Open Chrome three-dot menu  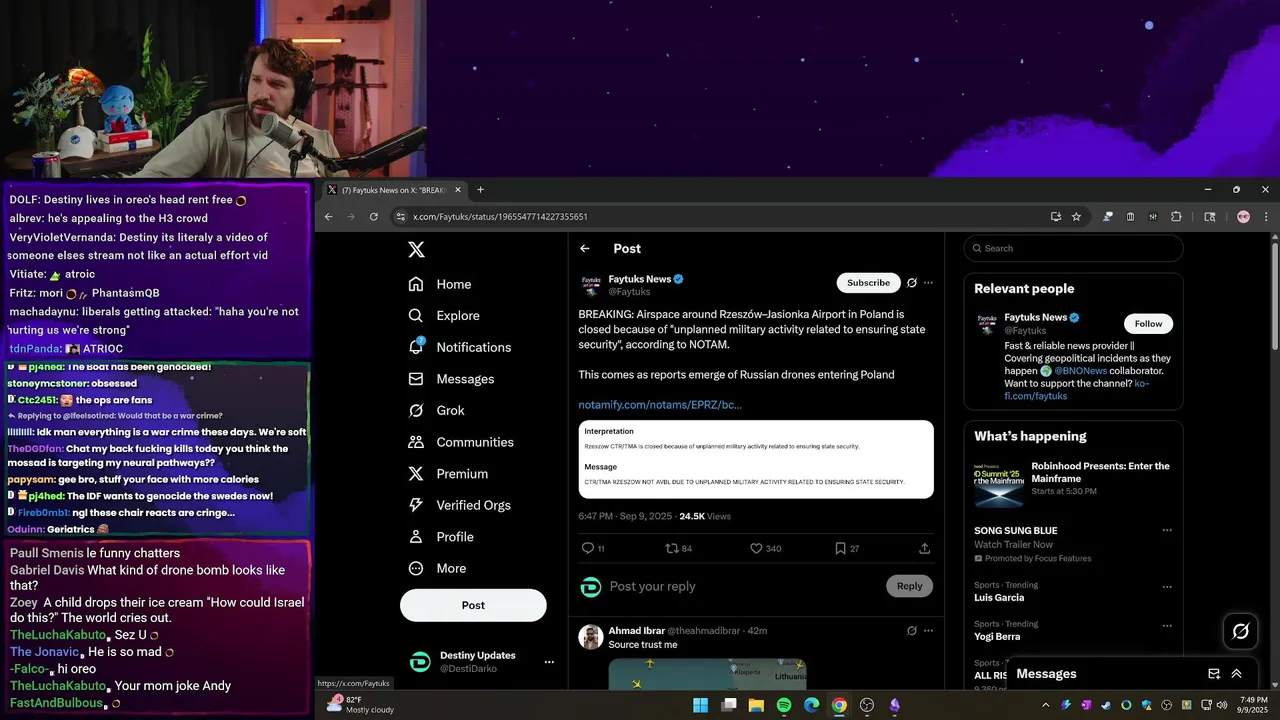tap(1265, 216)
